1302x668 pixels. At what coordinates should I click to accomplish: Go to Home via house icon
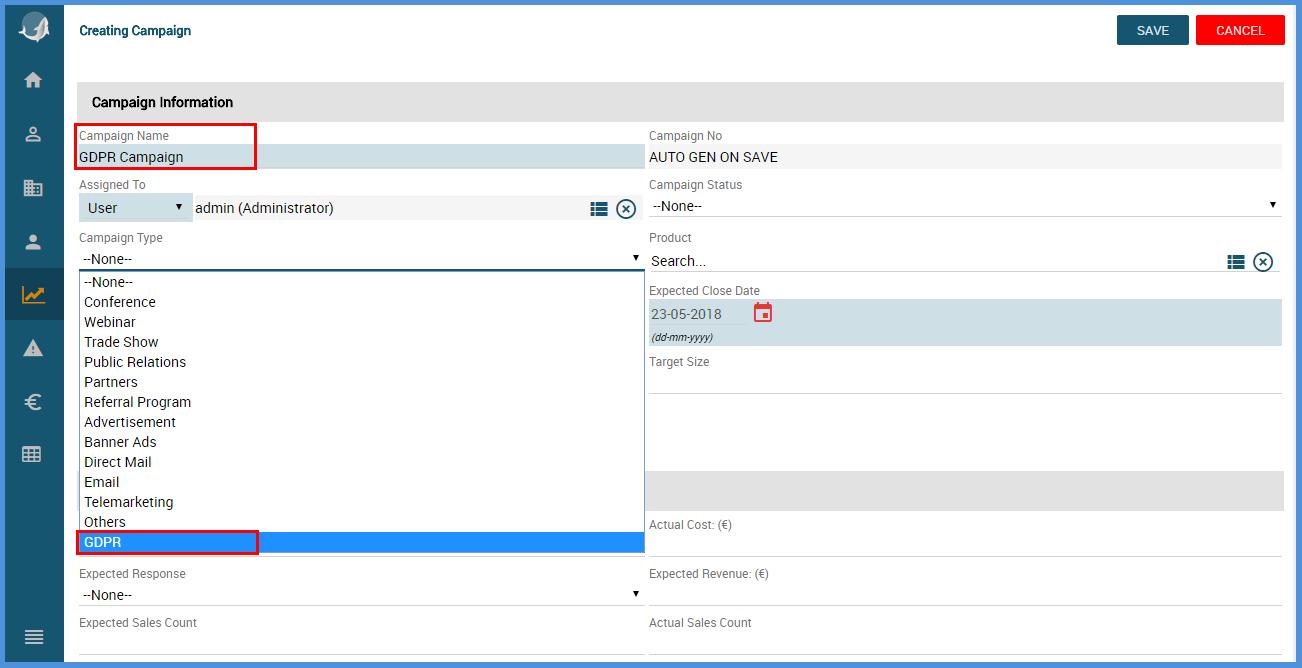click(33, 80)
